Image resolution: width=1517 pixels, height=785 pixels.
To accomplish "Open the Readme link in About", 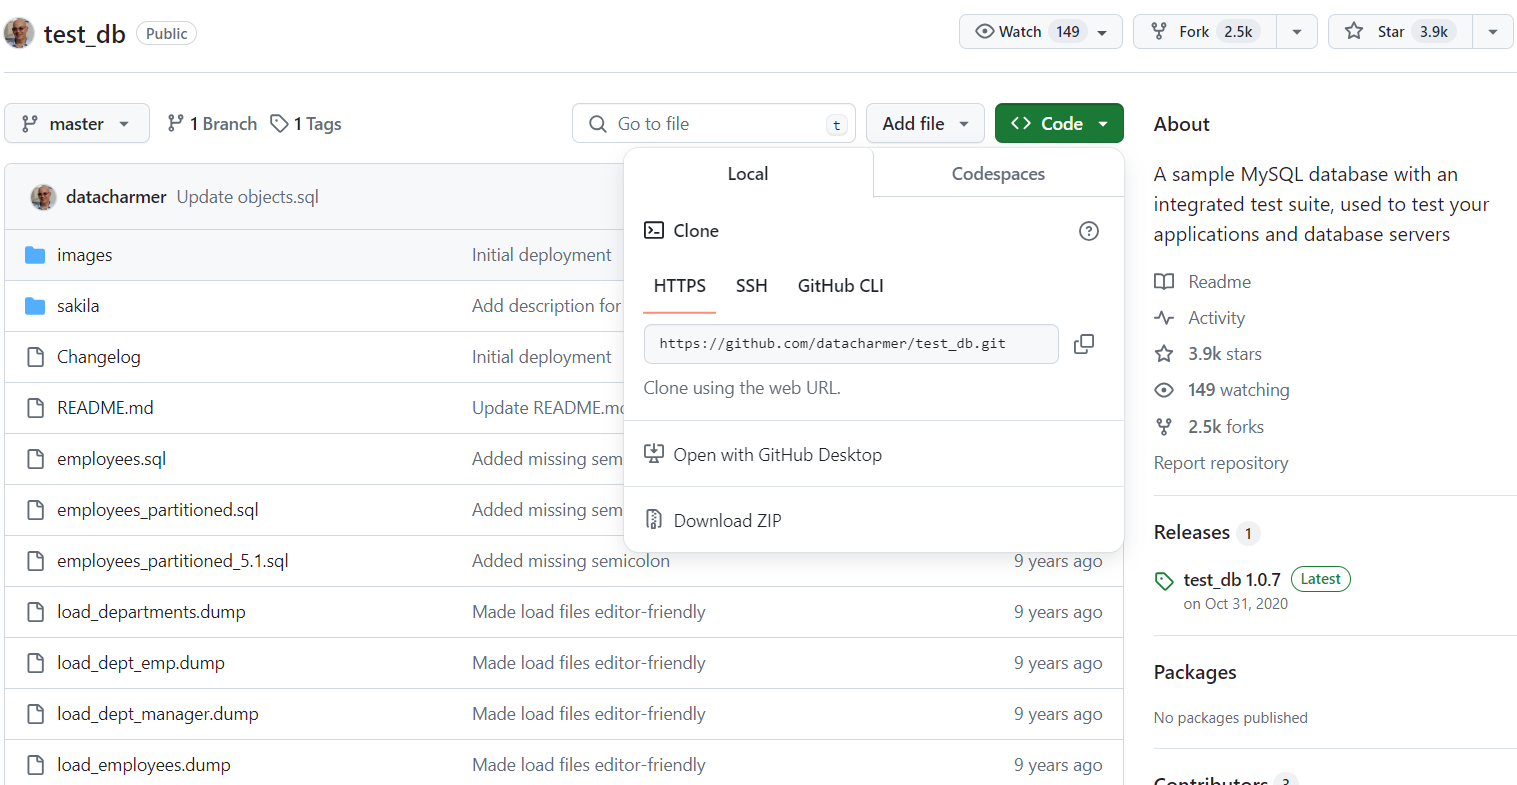I will click(1203, 282).
